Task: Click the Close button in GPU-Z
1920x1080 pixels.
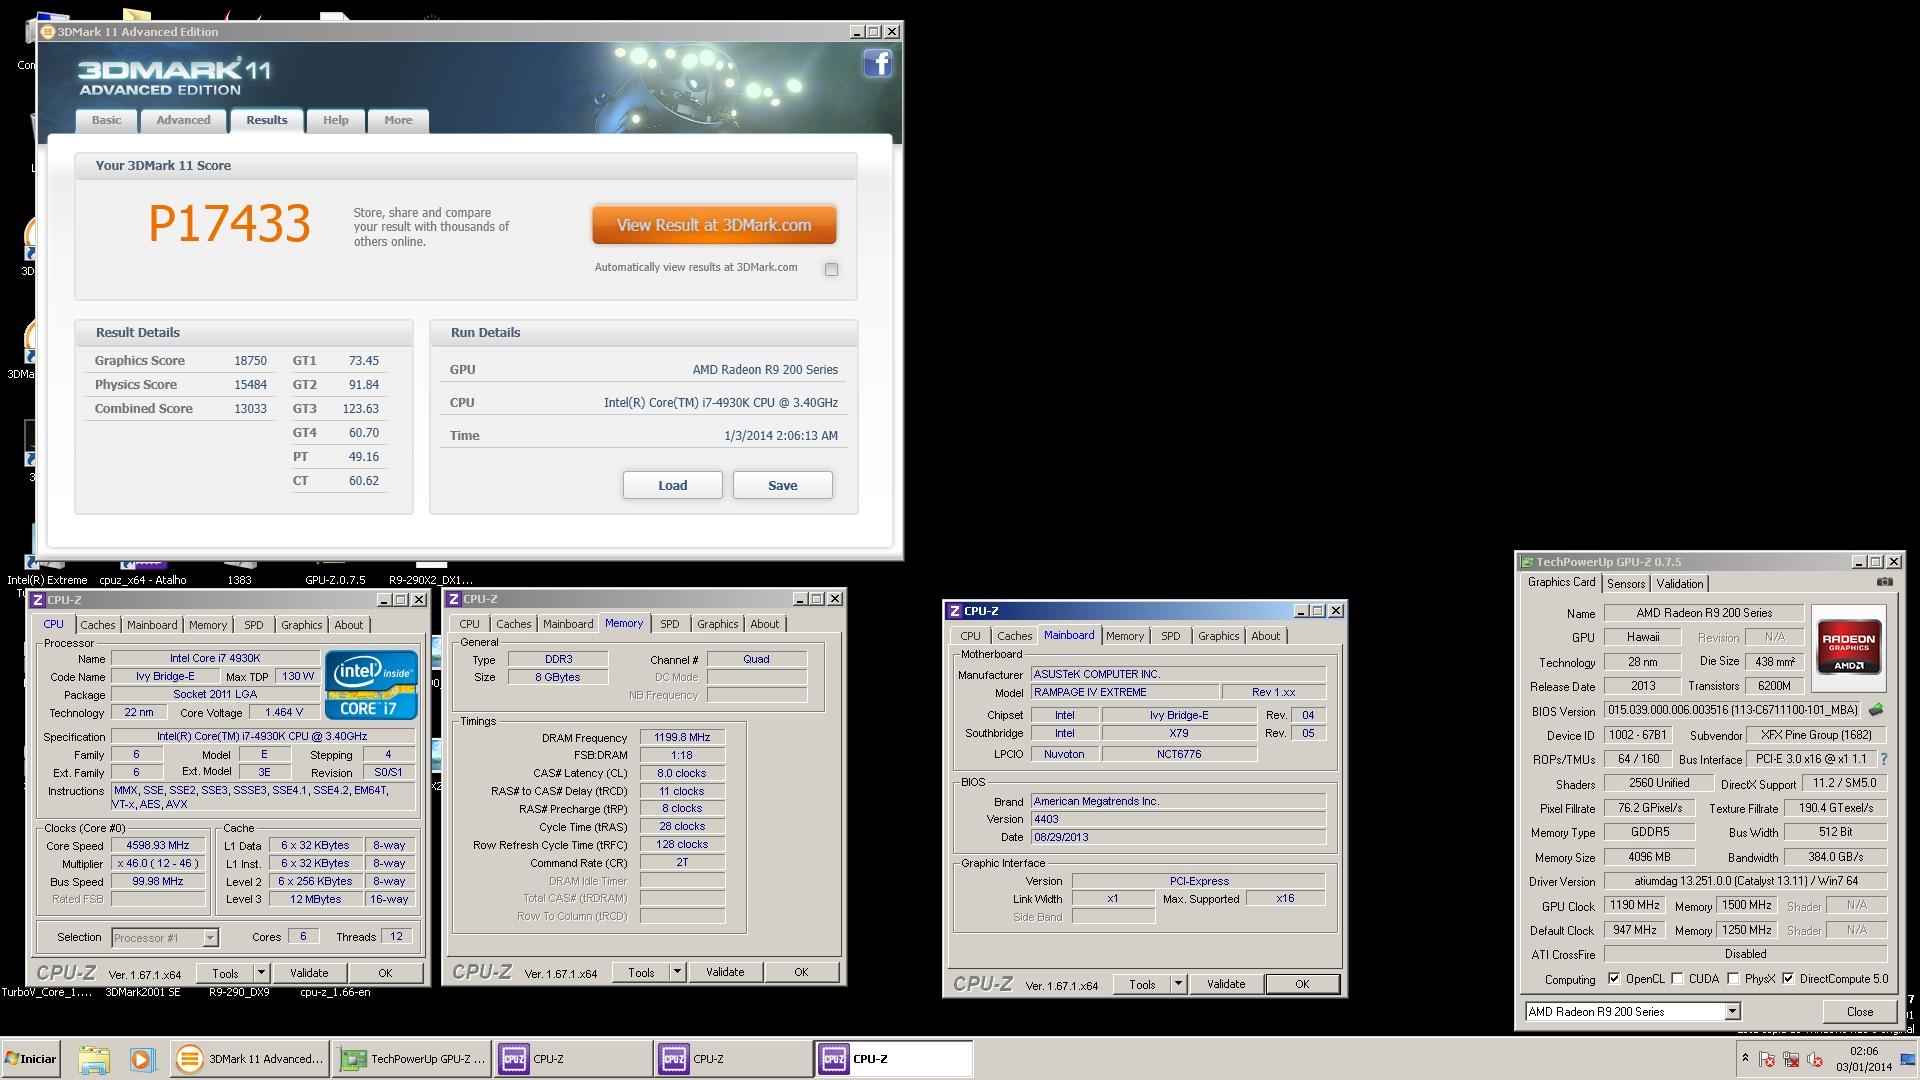Action: point(1859,1012)
